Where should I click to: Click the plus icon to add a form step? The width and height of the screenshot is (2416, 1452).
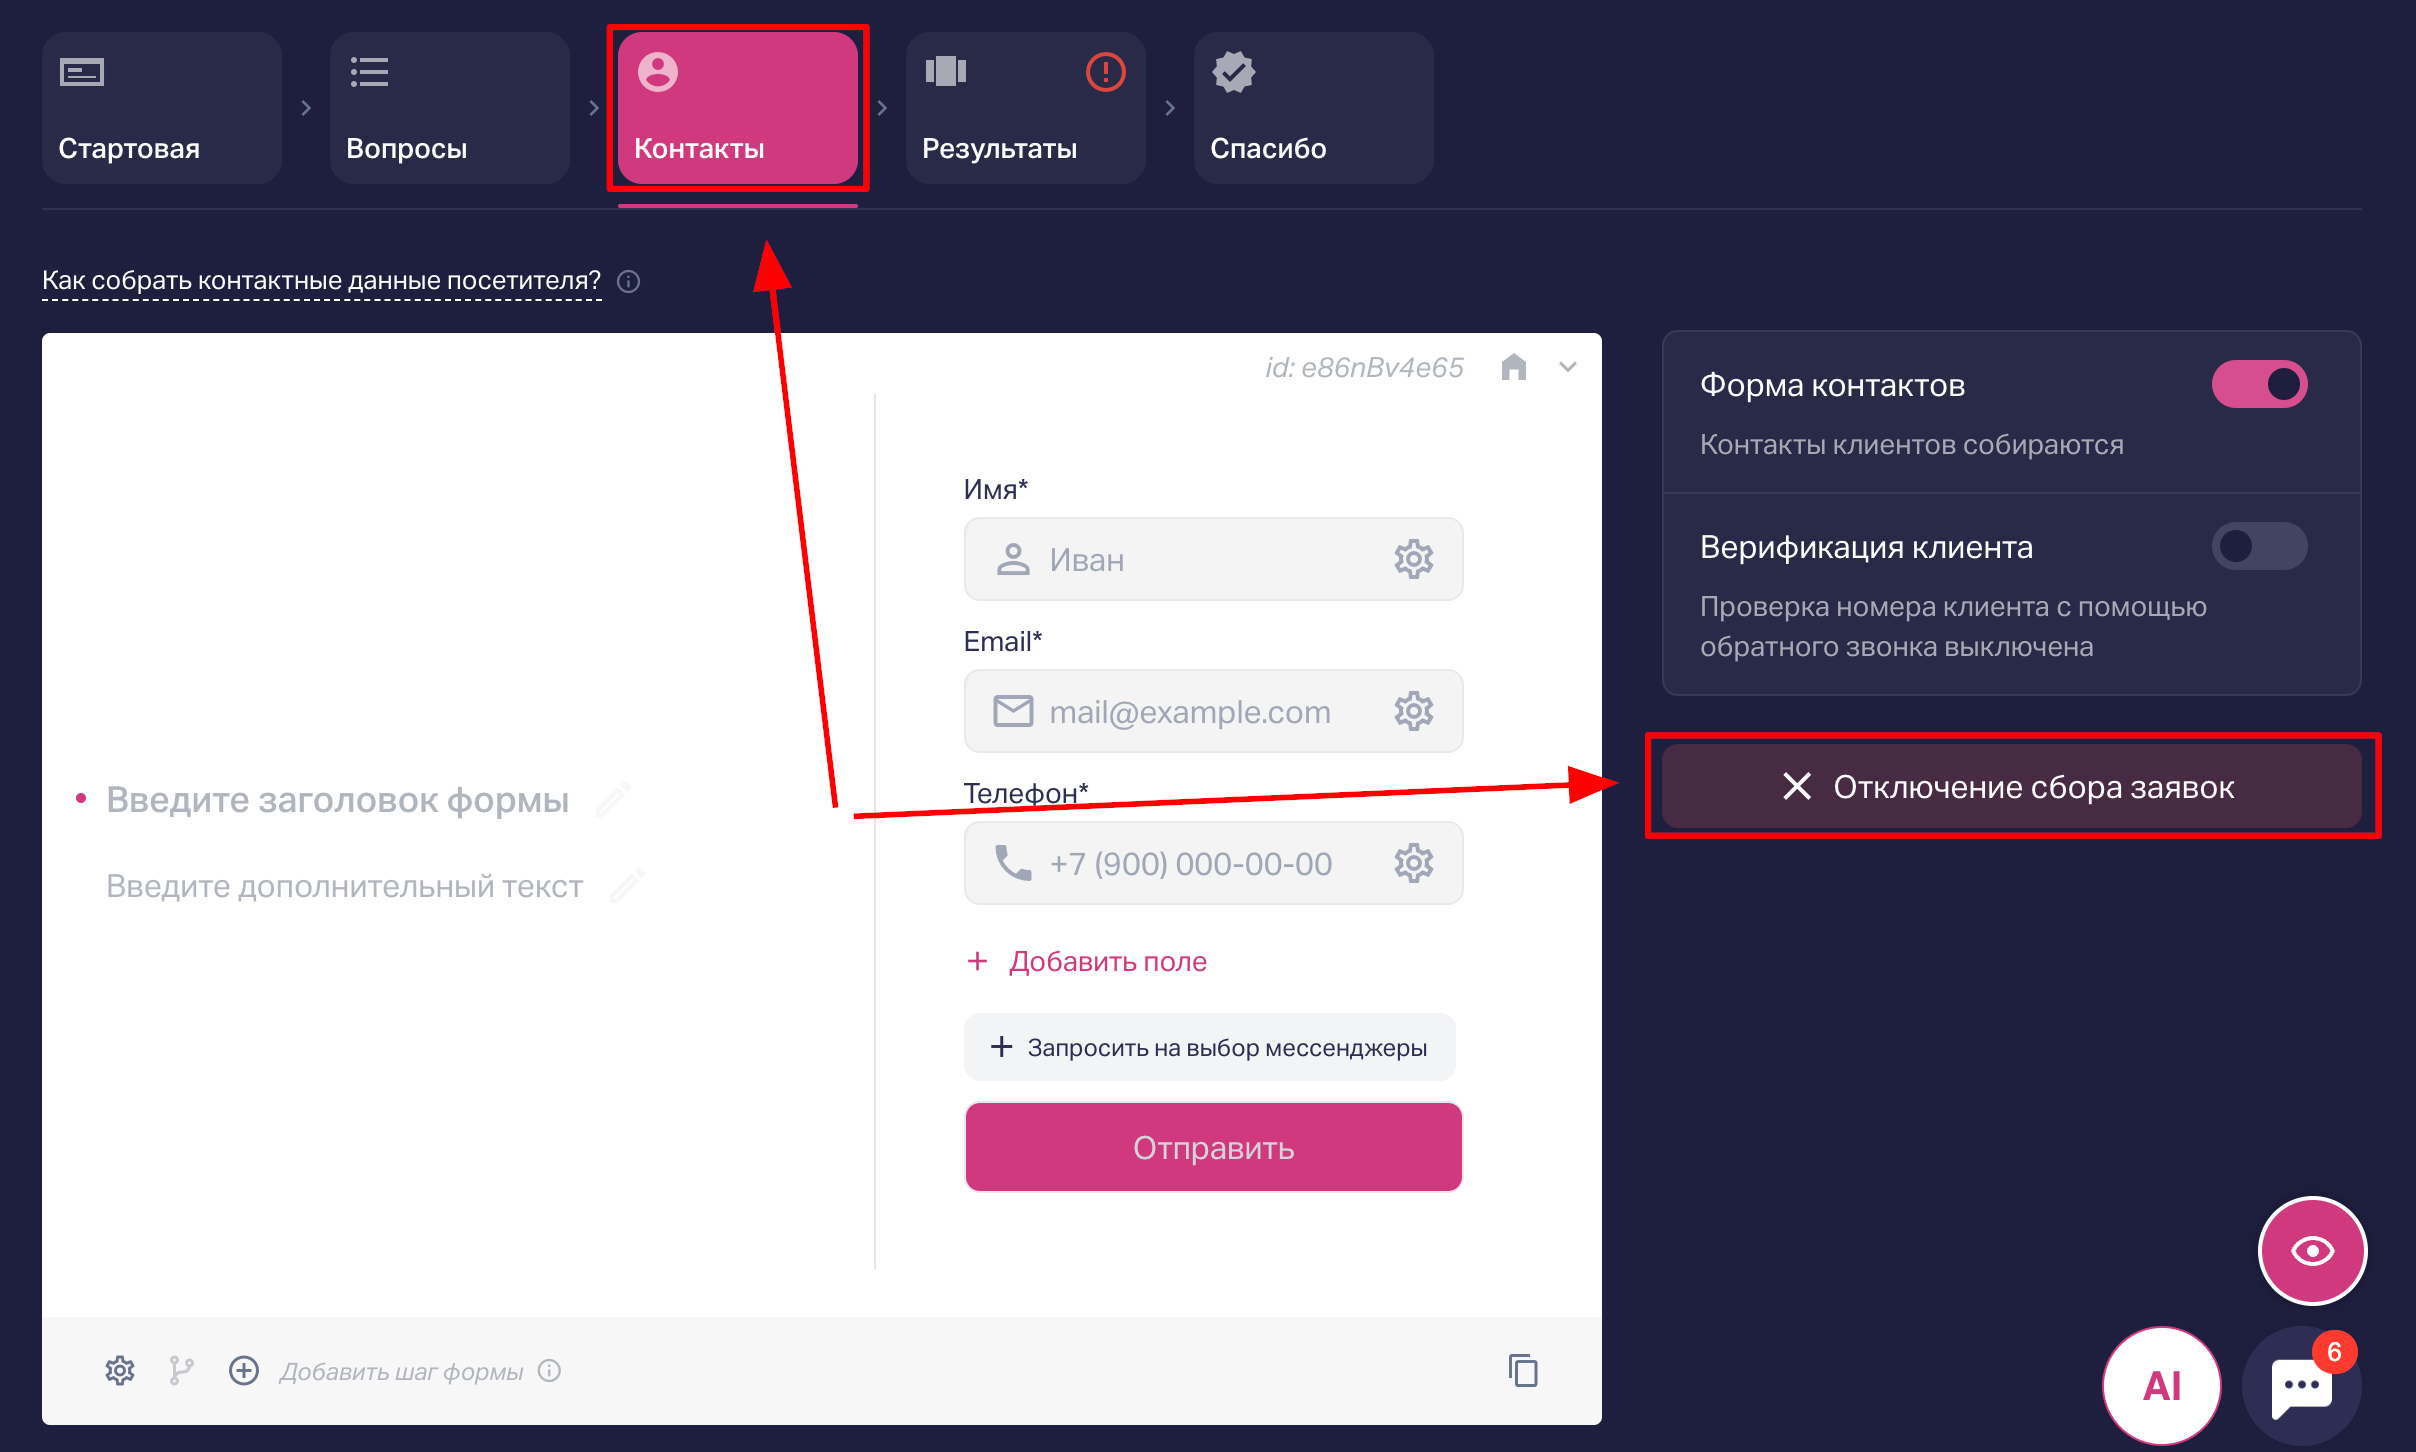244,1370
